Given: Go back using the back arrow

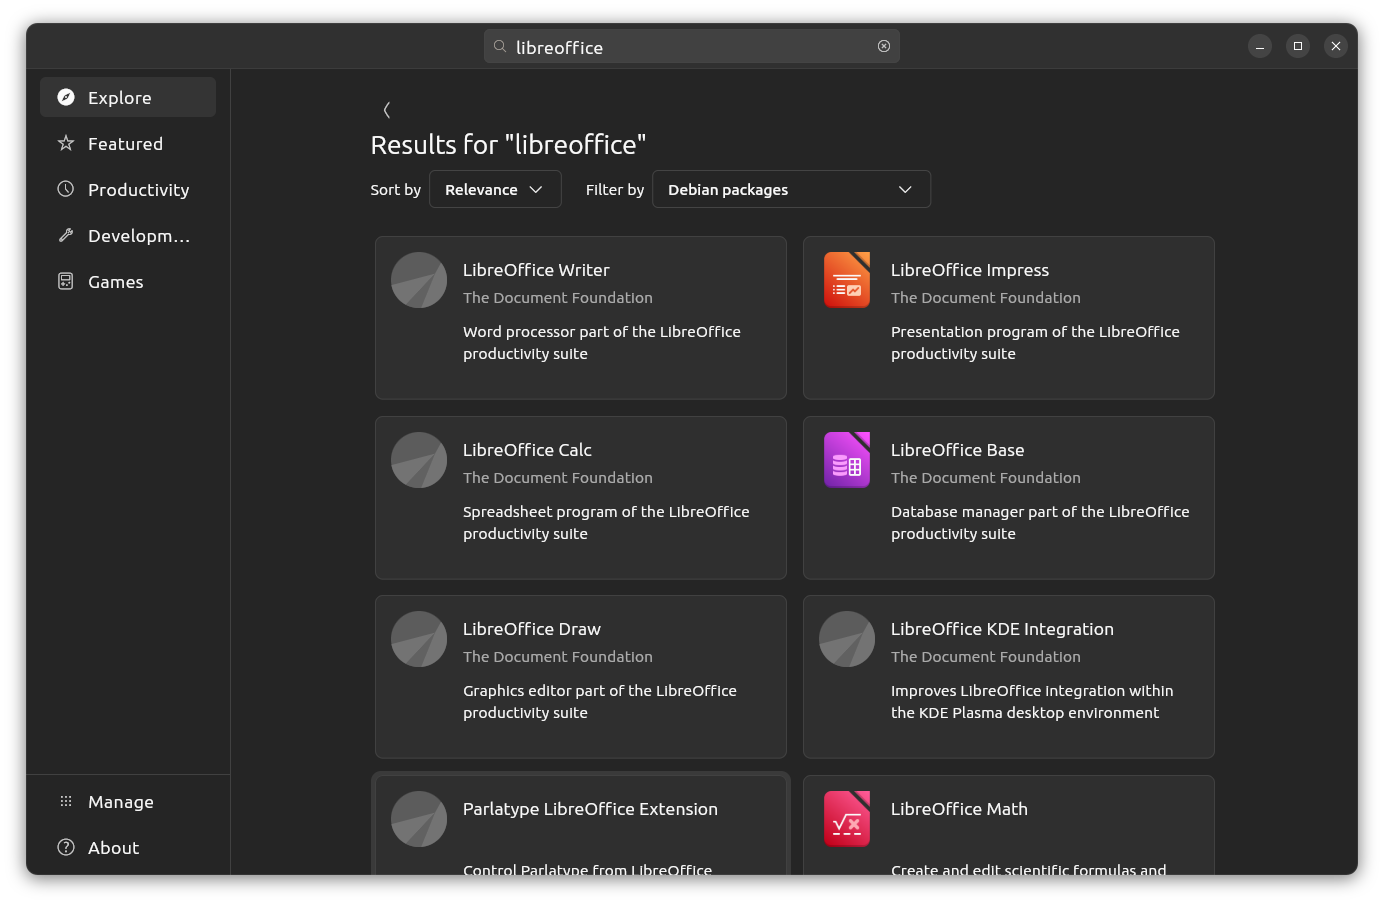Looking at the screenshot, I should click(x=387, y=110).
